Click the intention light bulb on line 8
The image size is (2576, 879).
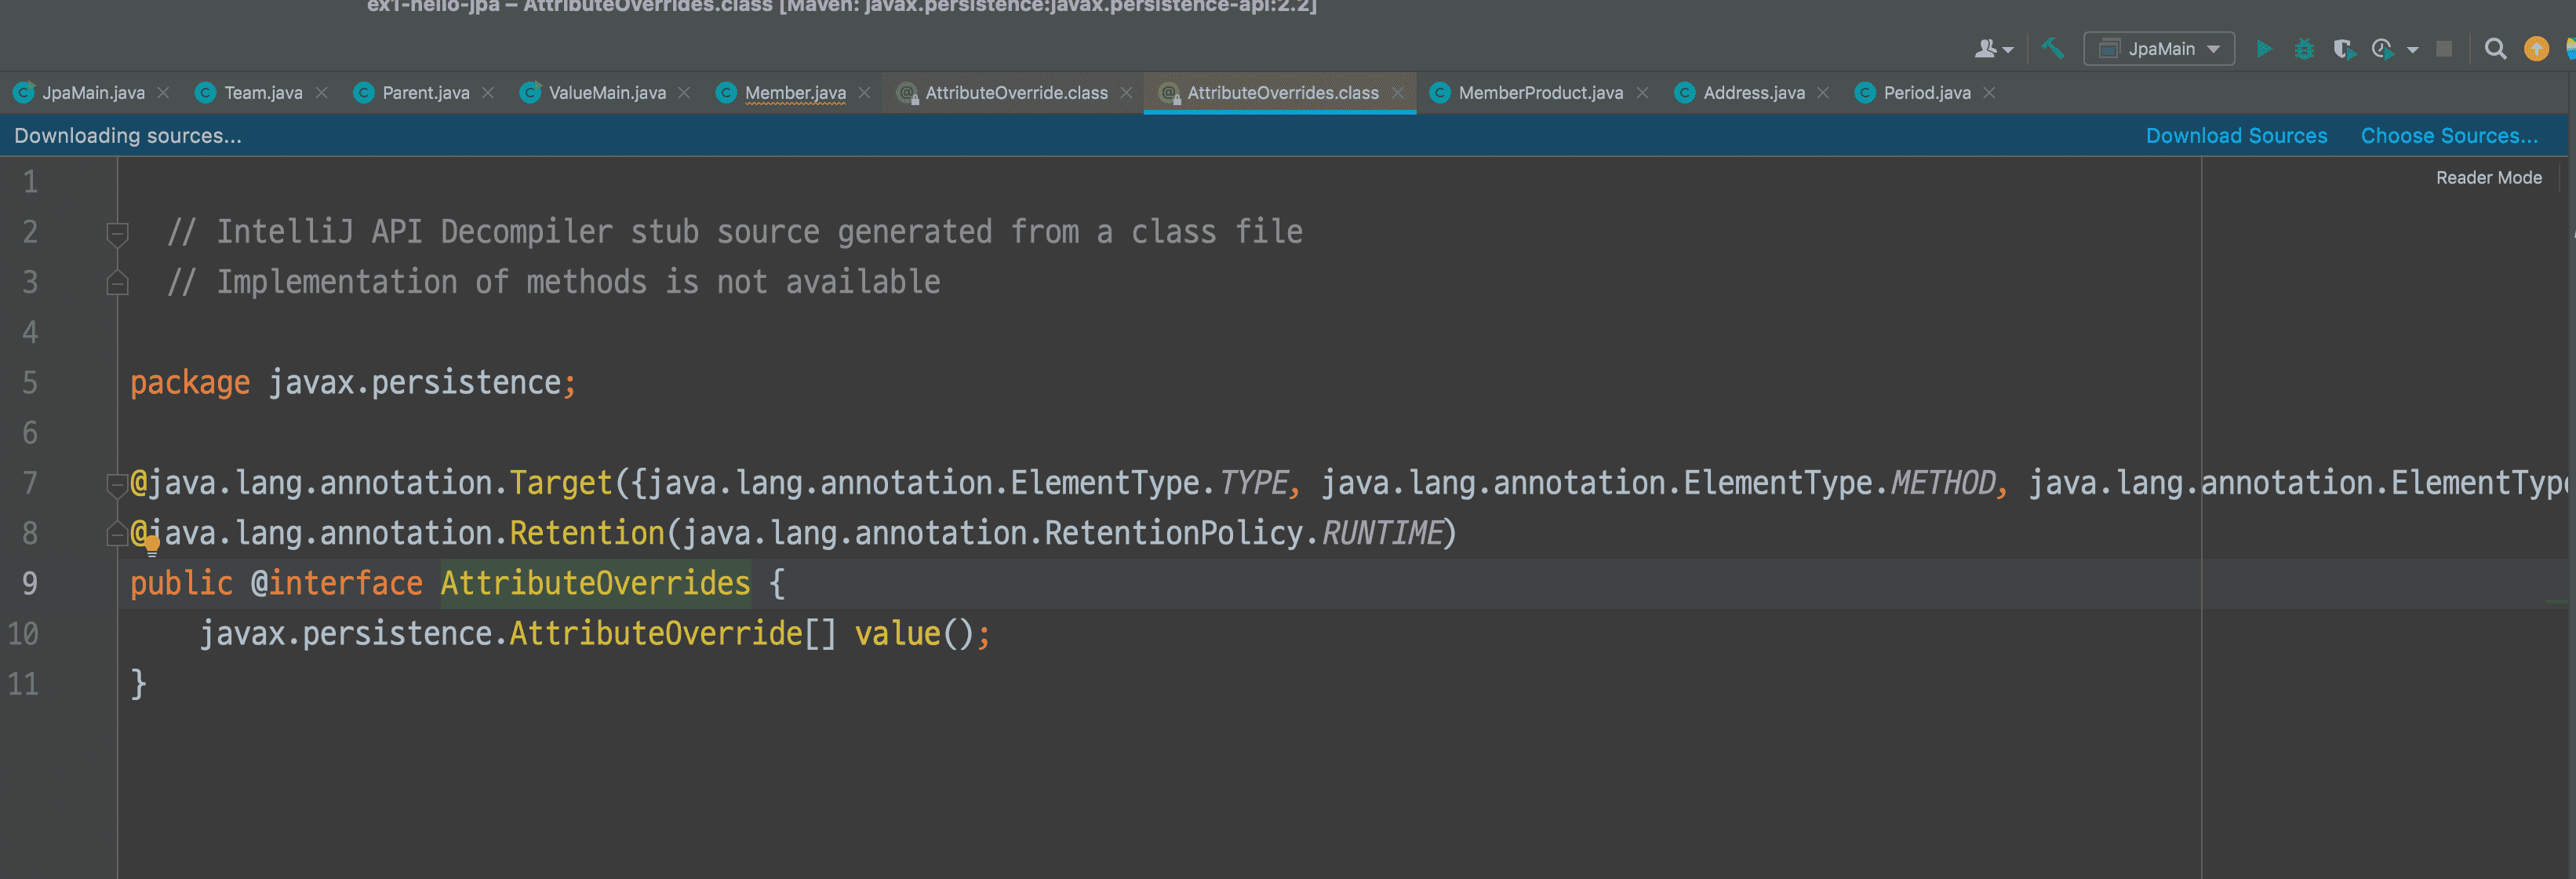pyautogui.click(x=152, y=545)
